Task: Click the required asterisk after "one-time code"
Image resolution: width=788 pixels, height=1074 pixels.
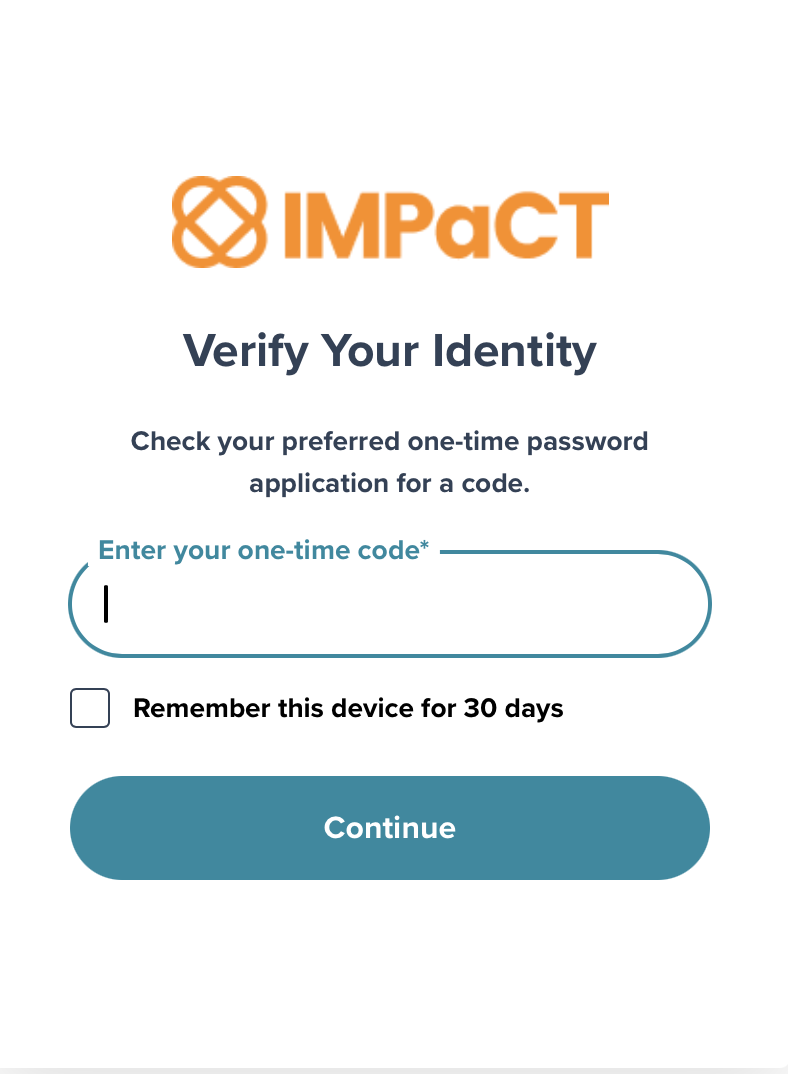Action: [x=424, y=545]
